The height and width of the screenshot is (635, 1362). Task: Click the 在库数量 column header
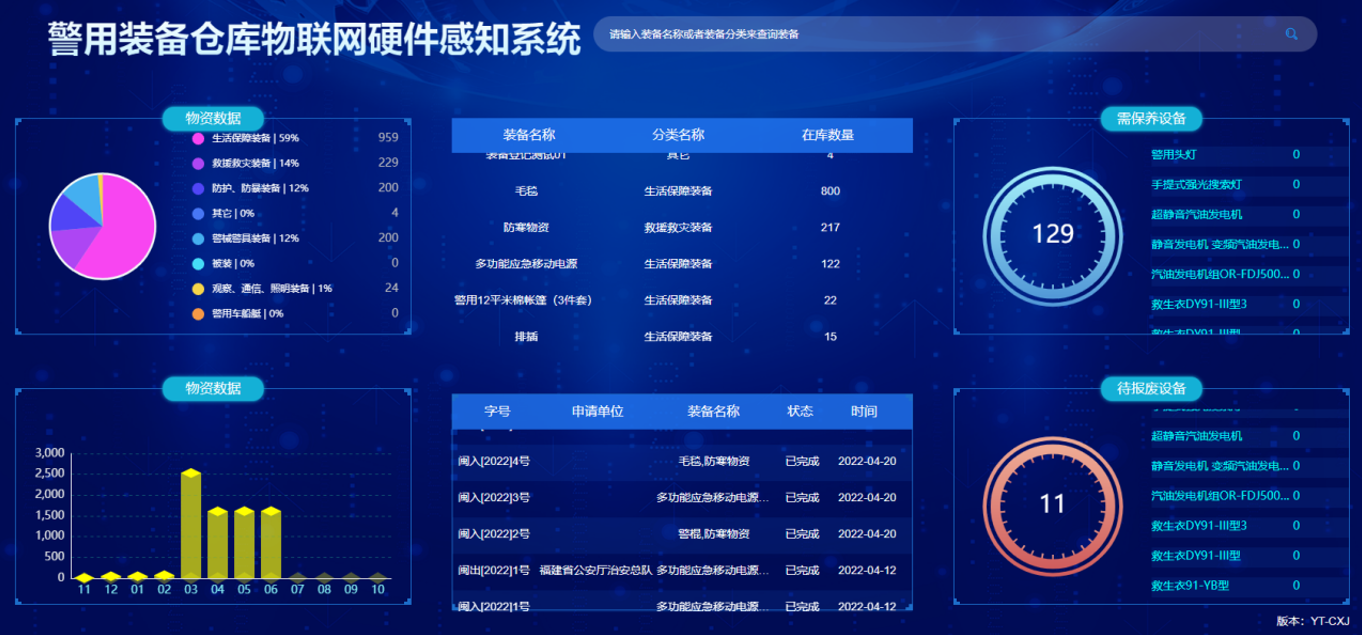(x=827, y=135)
